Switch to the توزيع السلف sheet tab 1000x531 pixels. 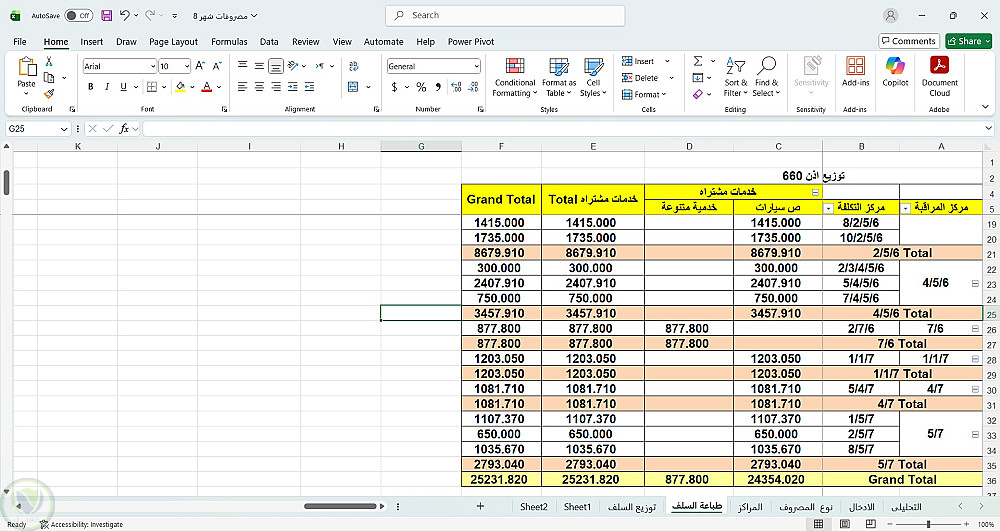(x=632, y=507)
